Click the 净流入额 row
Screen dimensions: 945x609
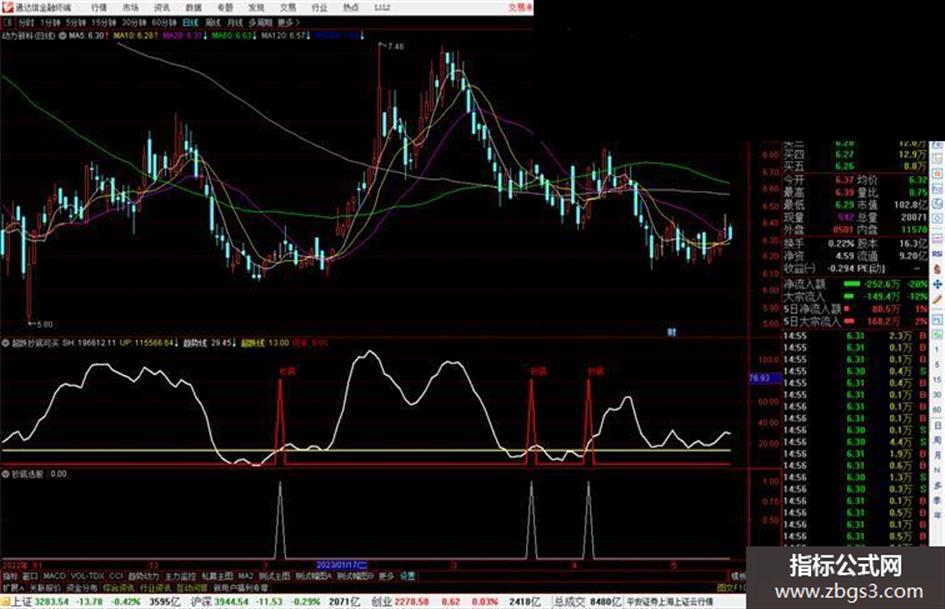coord(856,284)
